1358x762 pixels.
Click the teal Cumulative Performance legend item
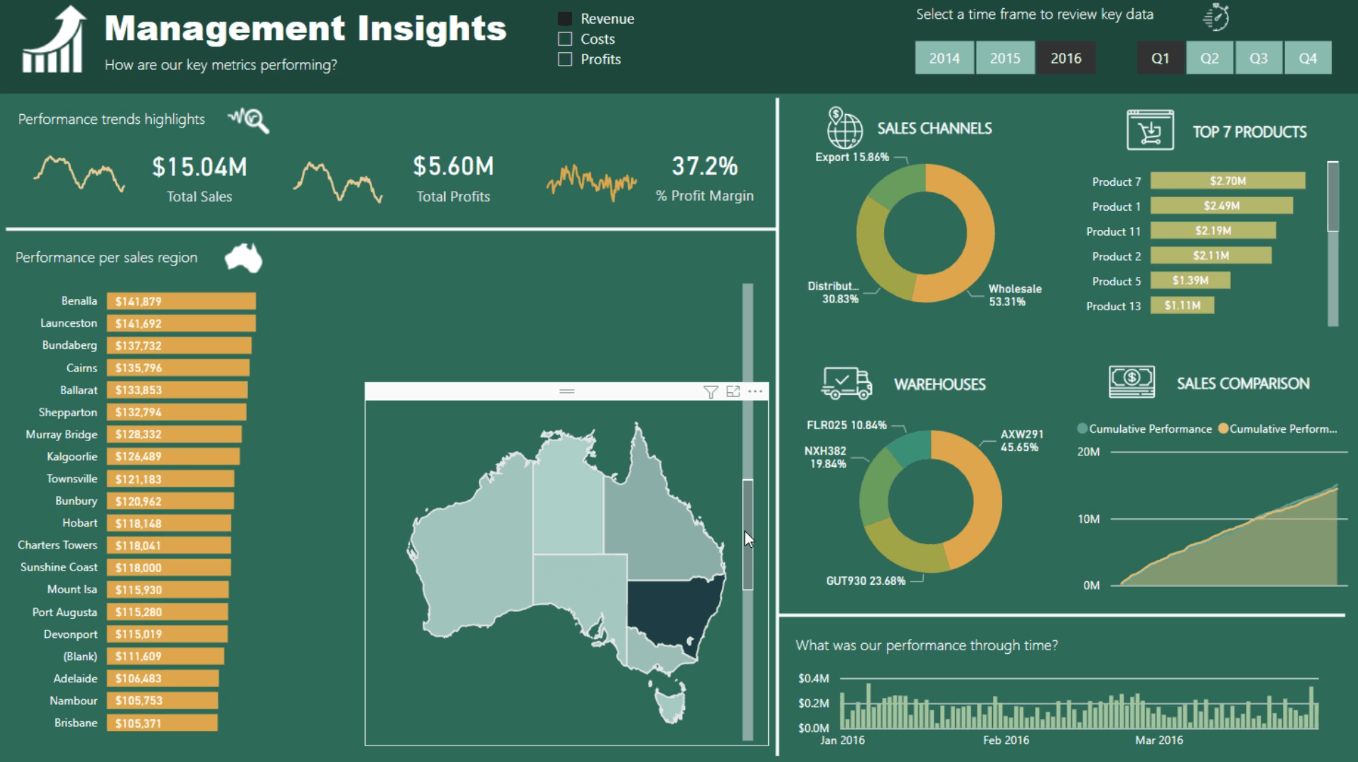pos(1144,429)
